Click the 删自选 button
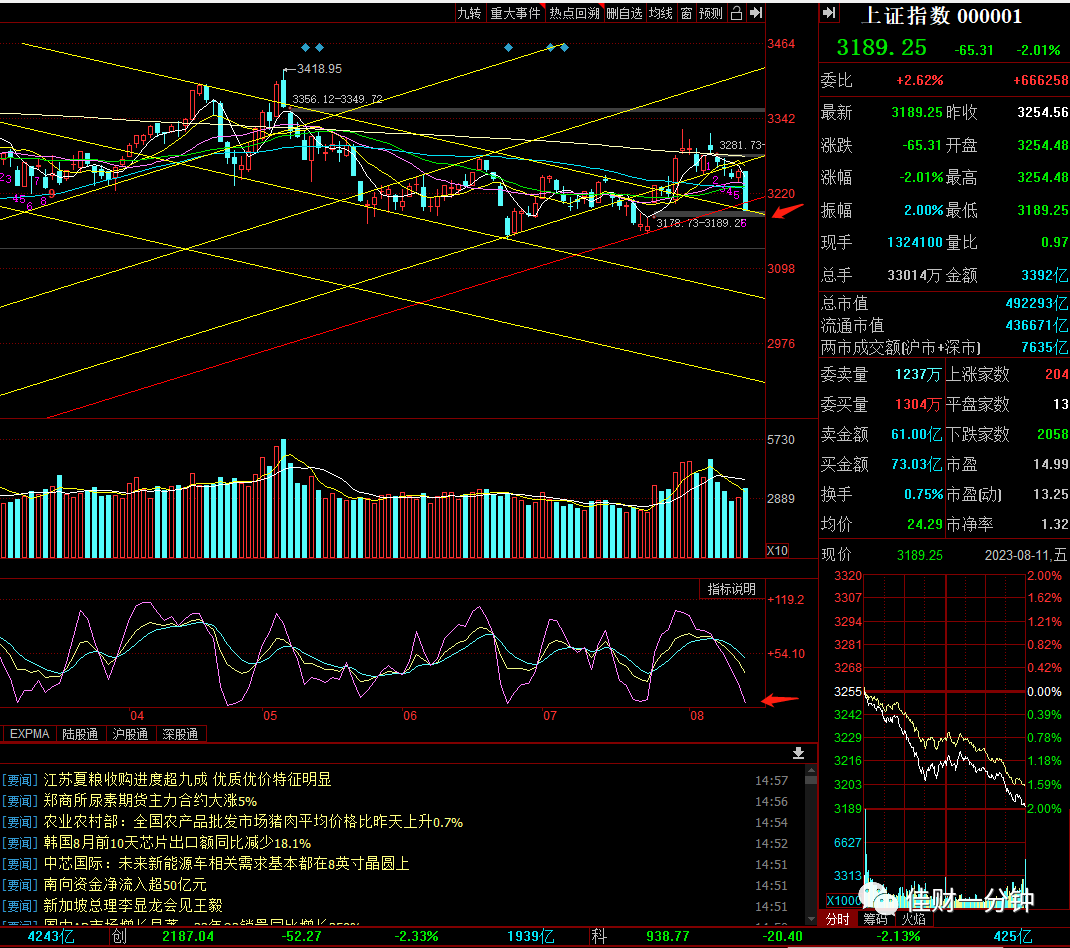Image resolution: width=1070 pixels, height=948 pixels. click(x=624, y=13)
